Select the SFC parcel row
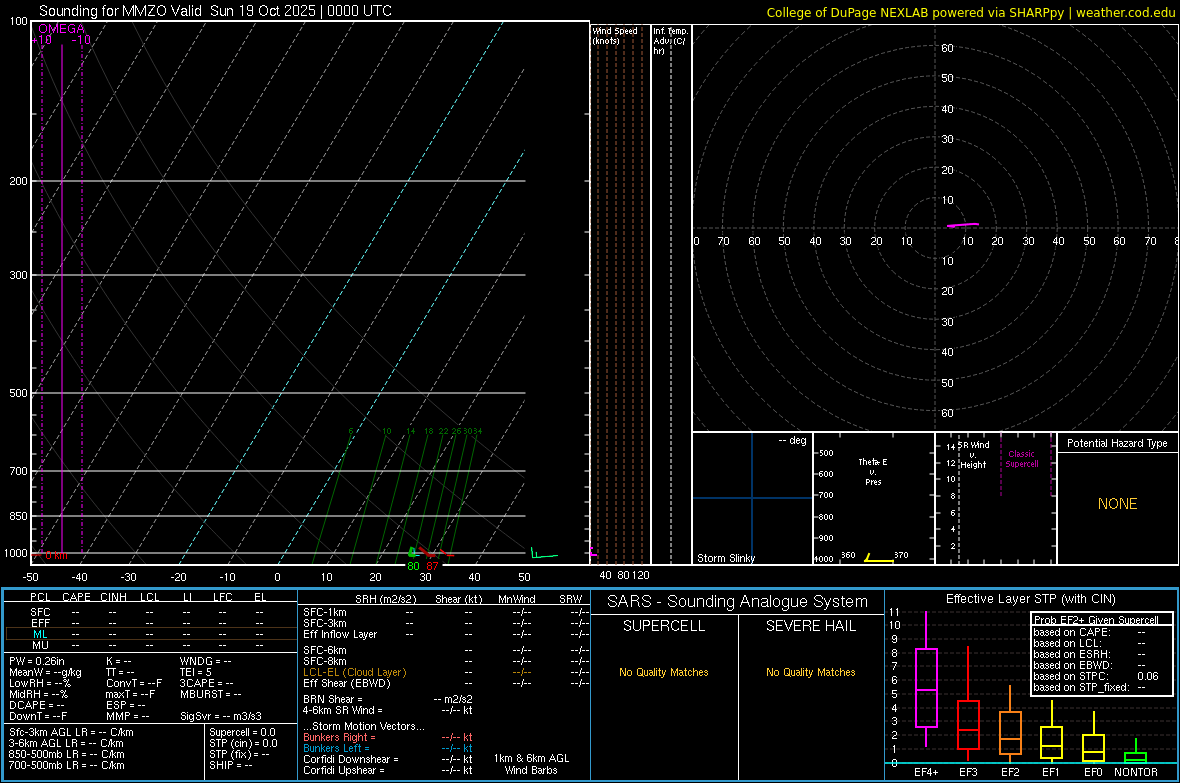 coord(40,611)
